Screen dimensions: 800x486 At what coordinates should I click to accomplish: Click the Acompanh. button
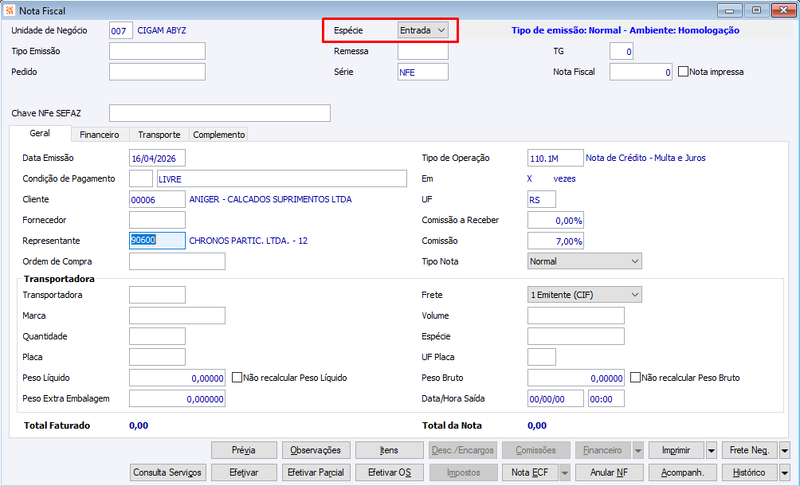(683, 473)
